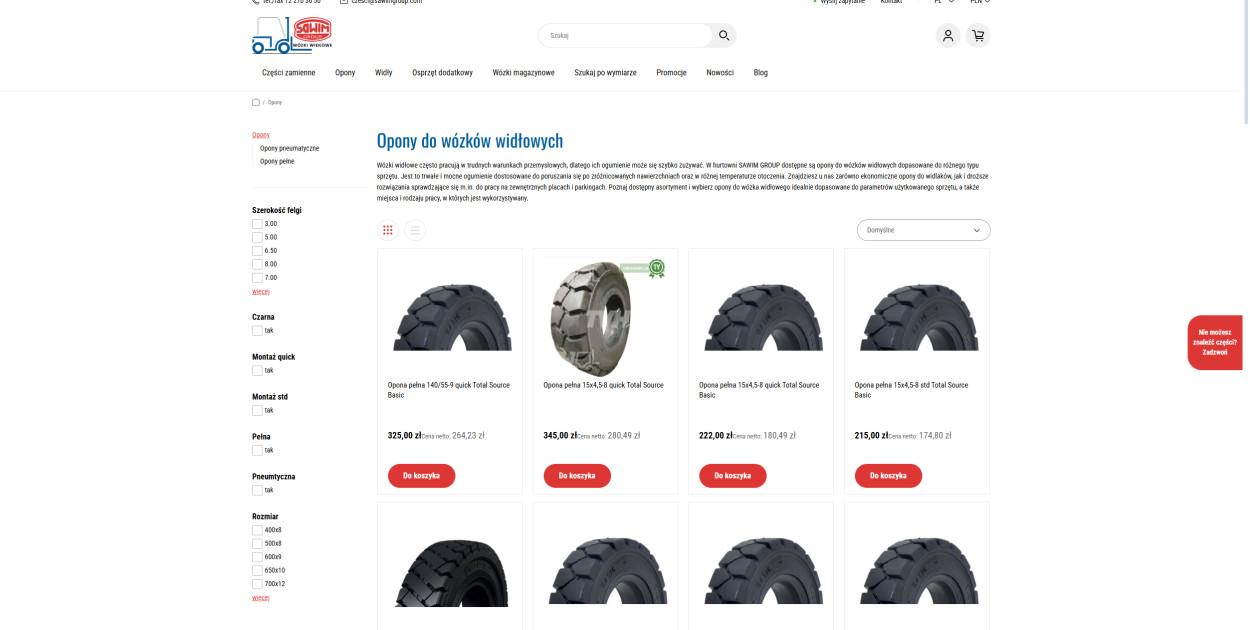Open the Domyślne sorting dropdown
This screenshot has width=1250, height=630.
point(923,230)
